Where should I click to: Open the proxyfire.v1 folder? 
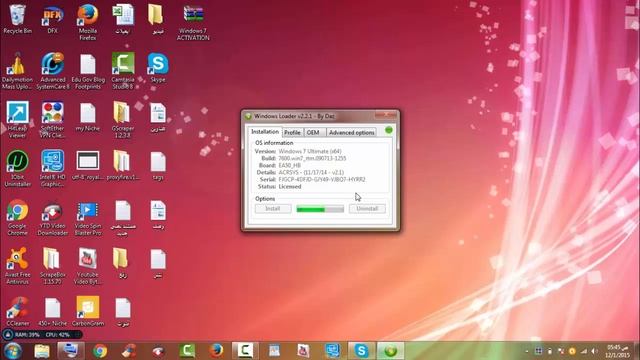tap(122, 166)
